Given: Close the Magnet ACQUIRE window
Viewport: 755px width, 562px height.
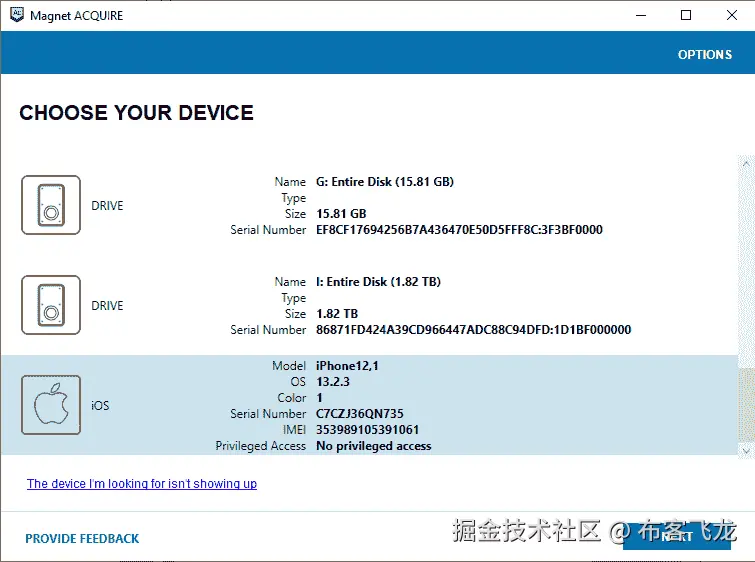Looking at the screenshot, I should point(731,15).
